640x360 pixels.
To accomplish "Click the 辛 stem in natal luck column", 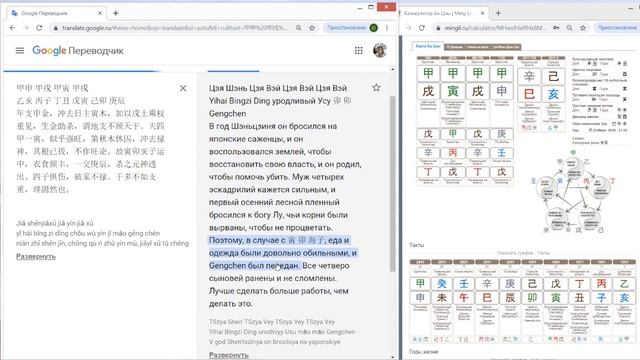I will (x=529, y=76).
